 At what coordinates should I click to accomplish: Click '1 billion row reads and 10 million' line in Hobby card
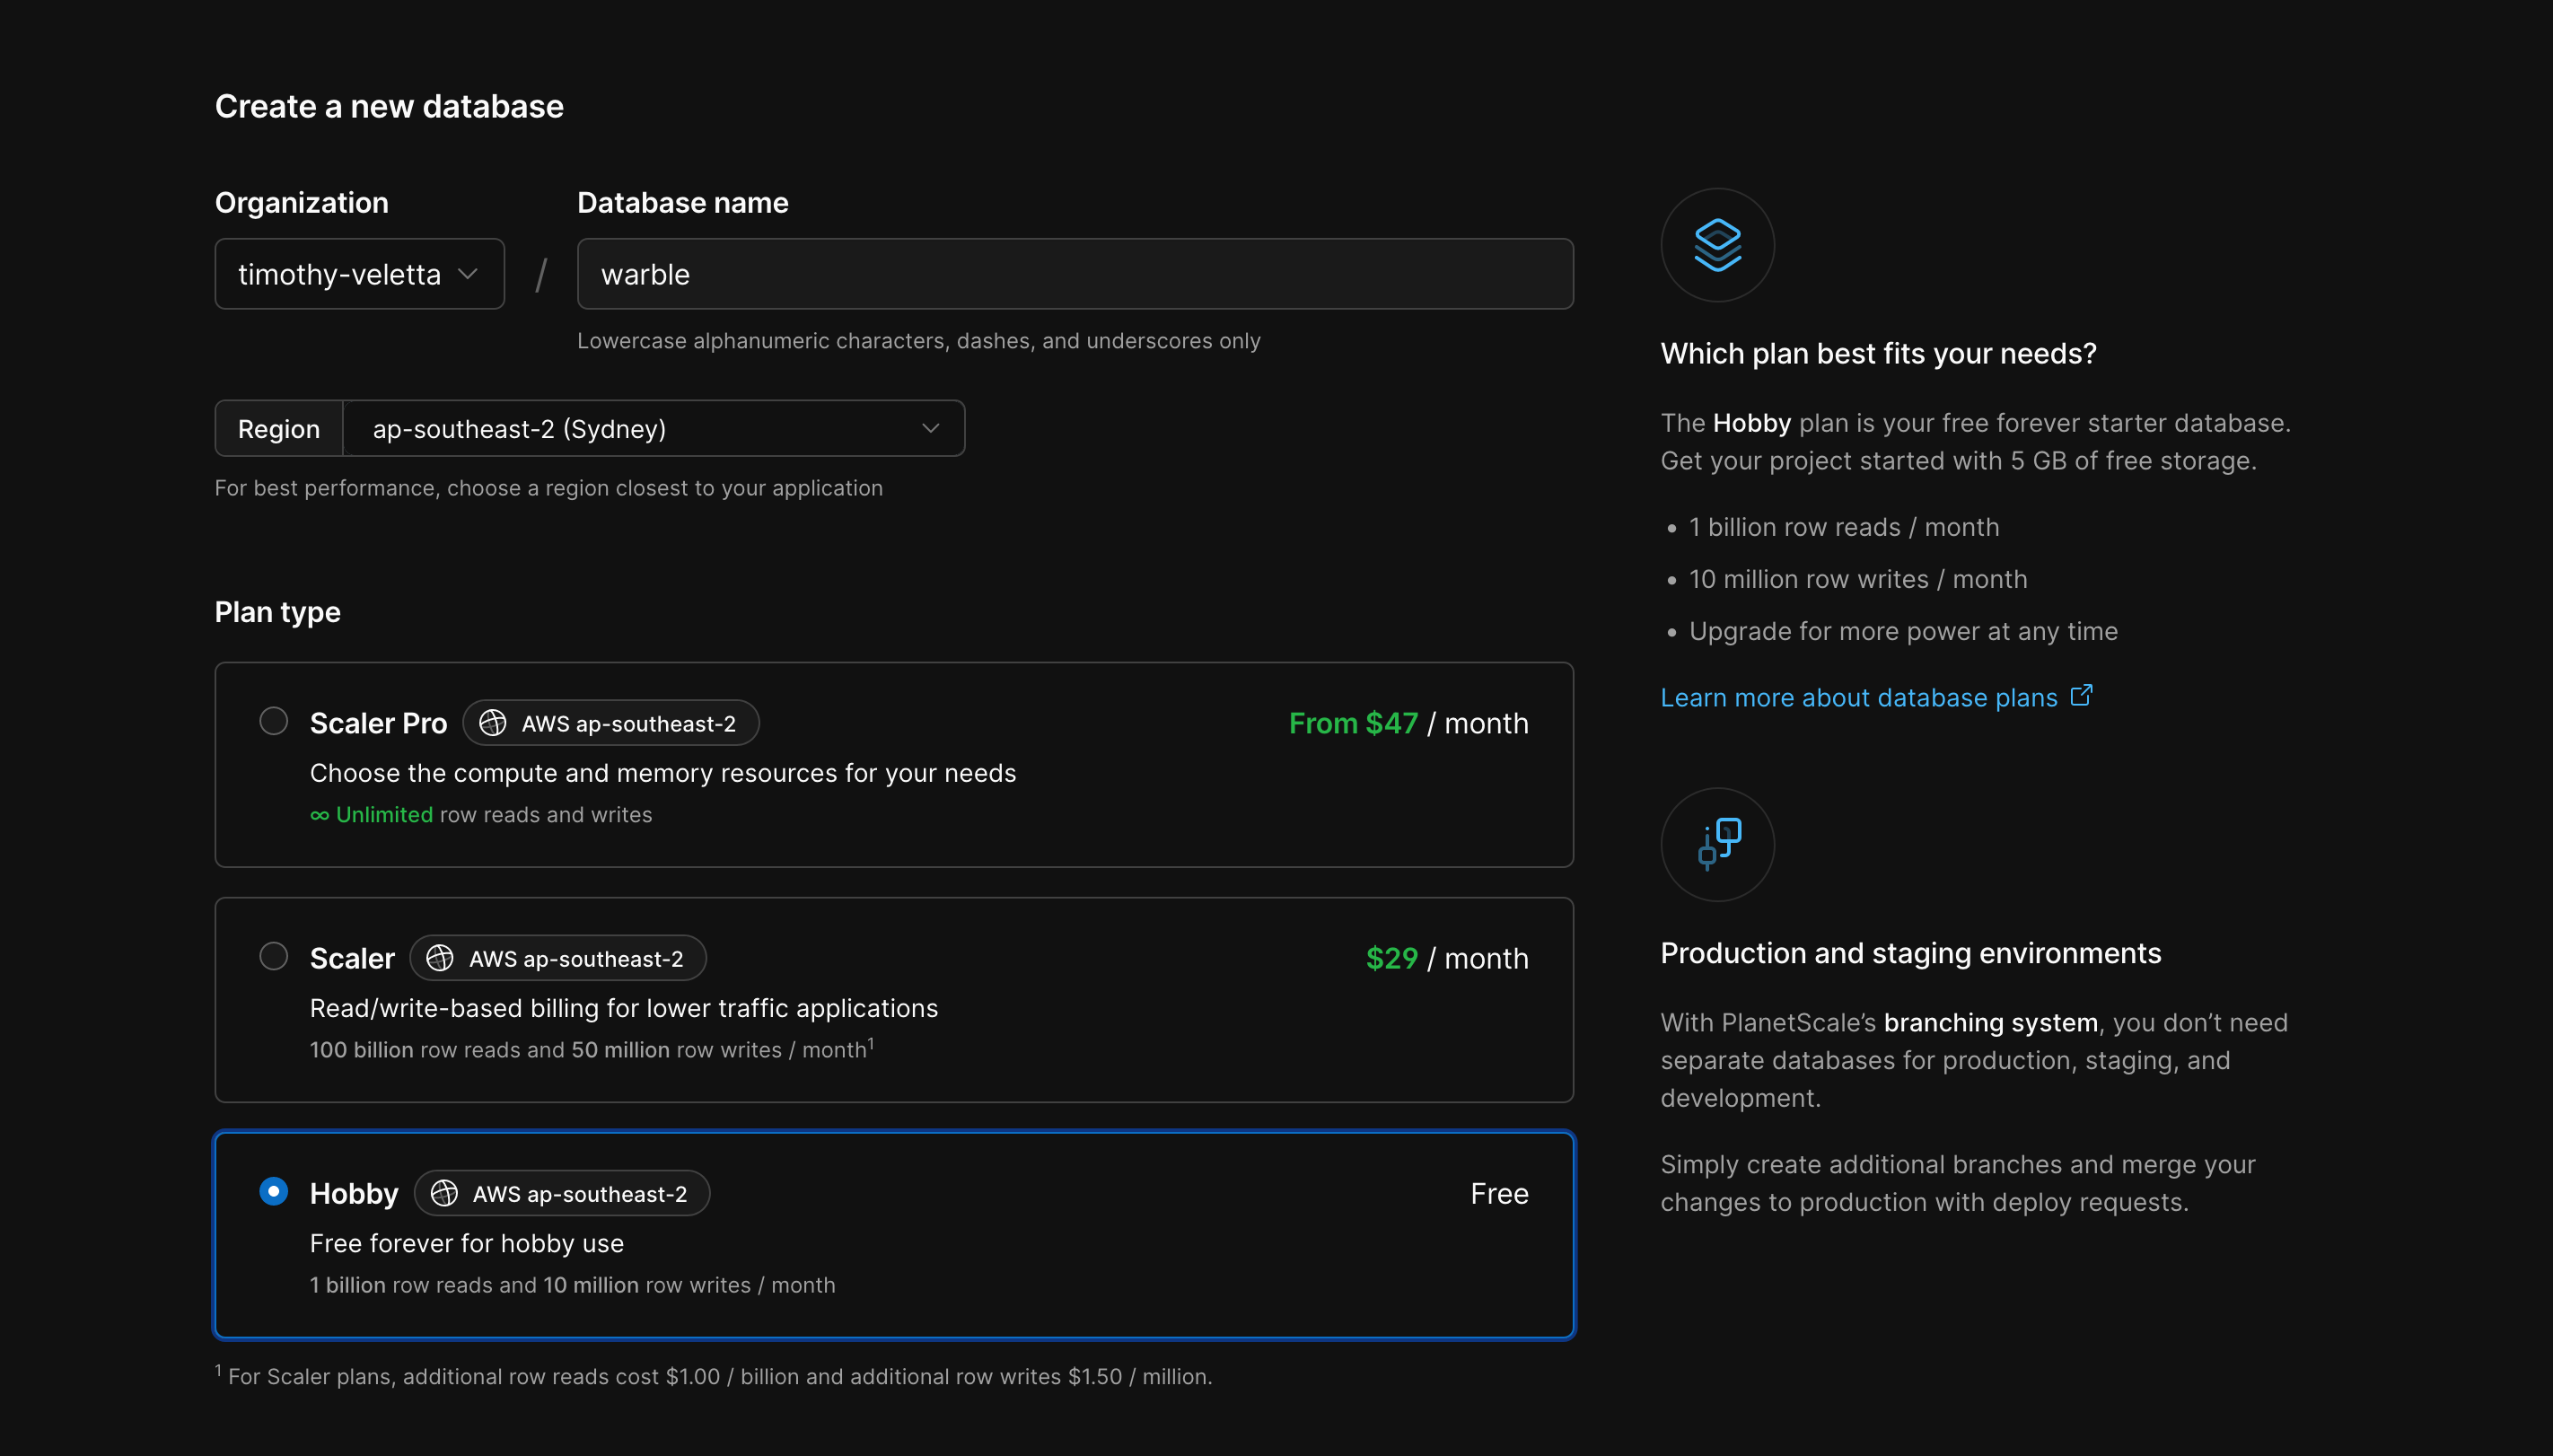pos(572,1285)
